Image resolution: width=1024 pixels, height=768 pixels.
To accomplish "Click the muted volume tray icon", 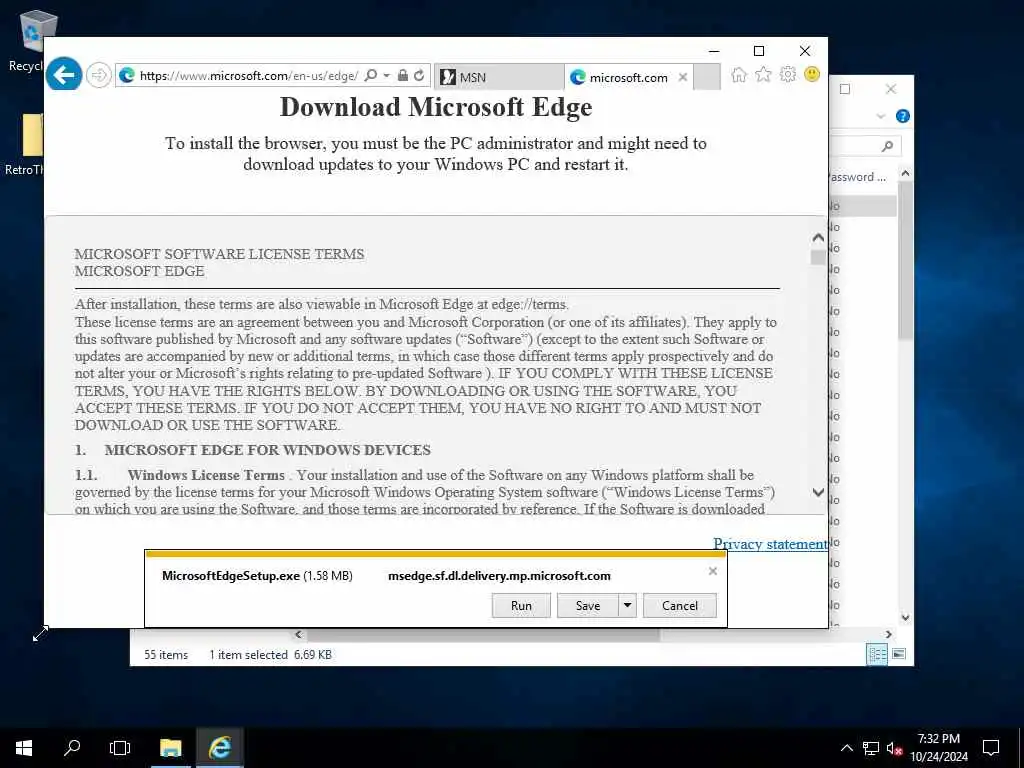I will point(894,748).
